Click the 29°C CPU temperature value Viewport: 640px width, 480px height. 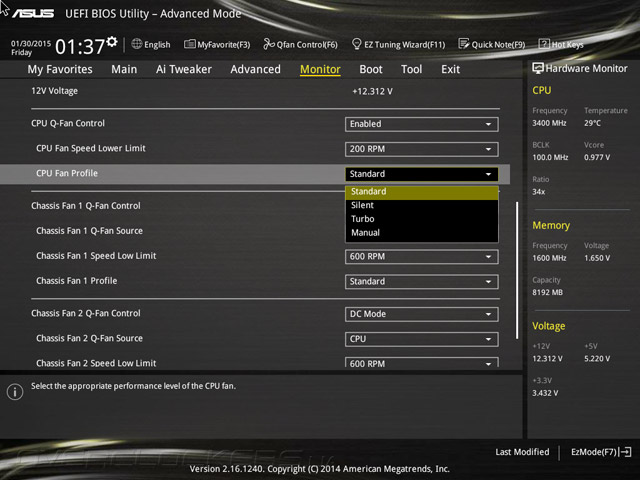[x=592, y=123]
